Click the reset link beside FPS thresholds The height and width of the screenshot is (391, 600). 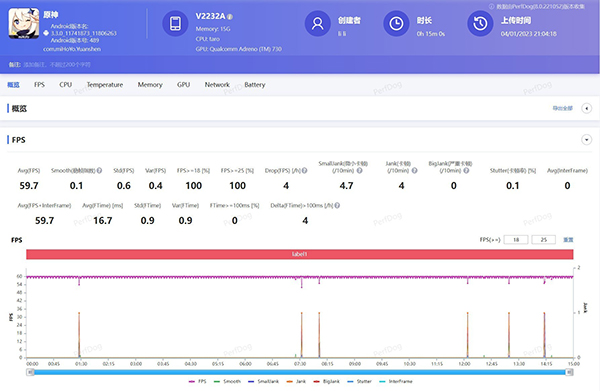(x=568, y=240)
